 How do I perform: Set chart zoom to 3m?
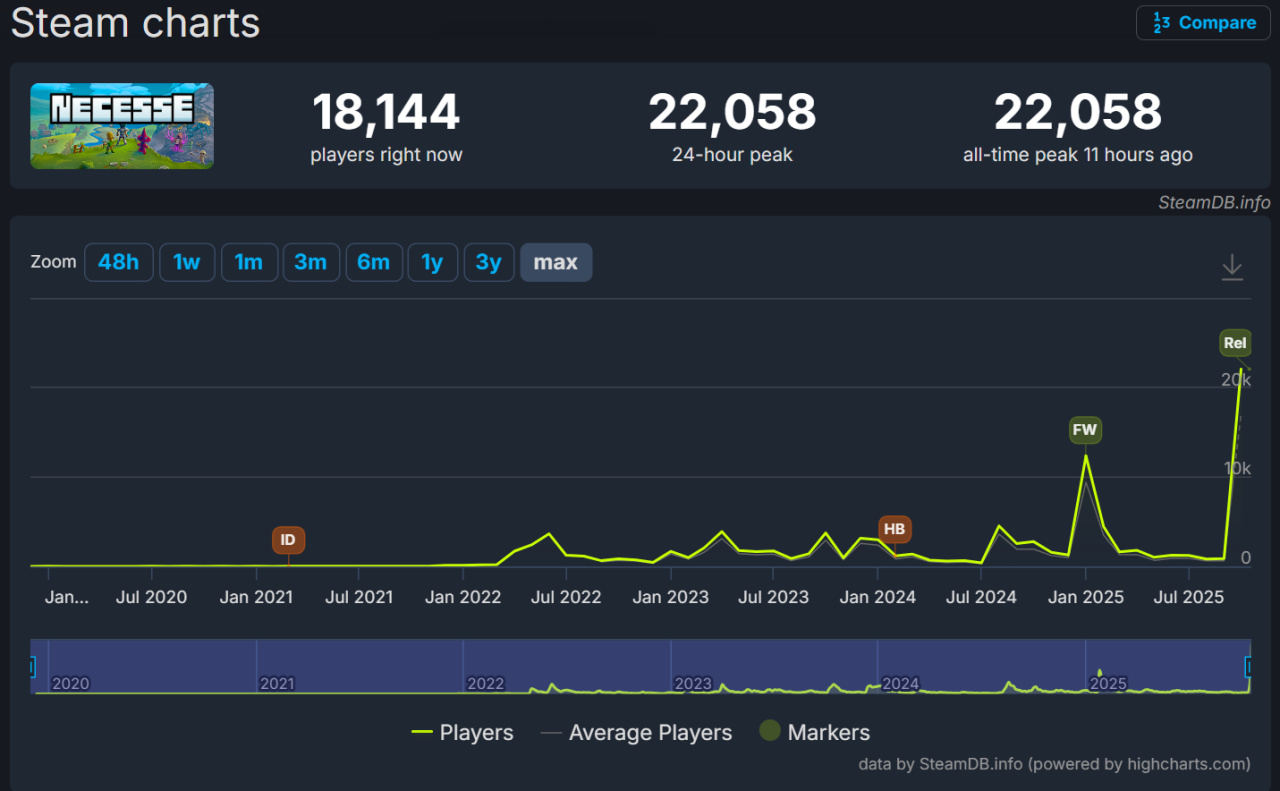click(311, 262)
